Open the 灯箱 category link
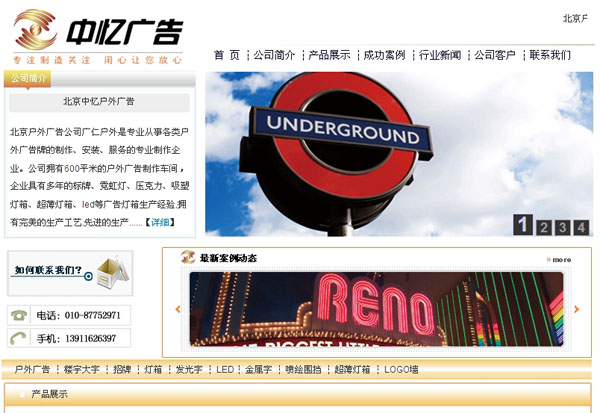The height and width of the screenshot is (413, 600). 153,370
